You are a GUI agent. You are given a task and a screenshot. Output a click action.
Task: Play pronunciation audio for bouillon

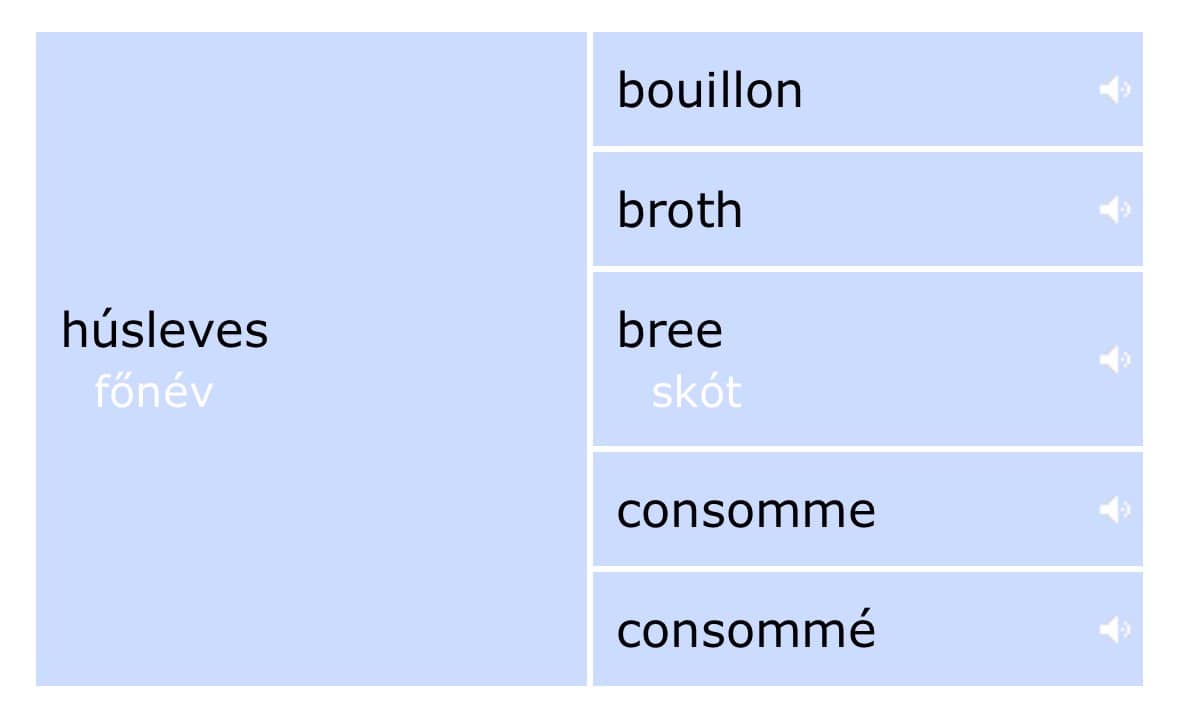(1114, 89)
